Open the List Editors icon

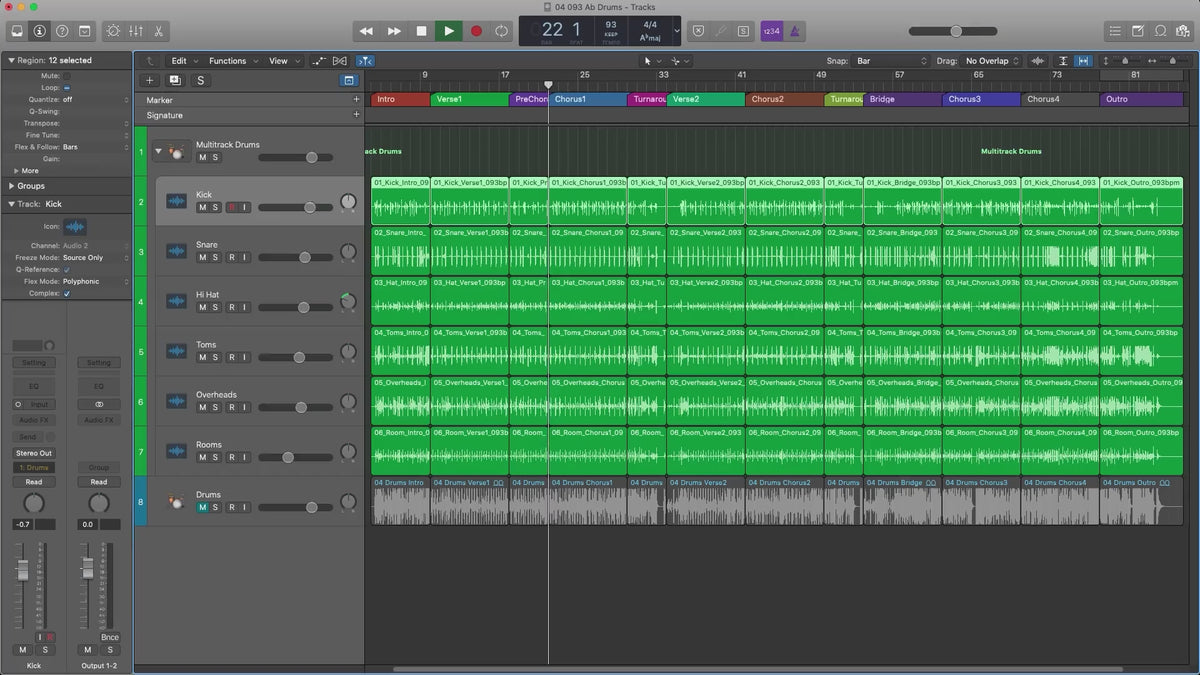[x=1115, y=31]
